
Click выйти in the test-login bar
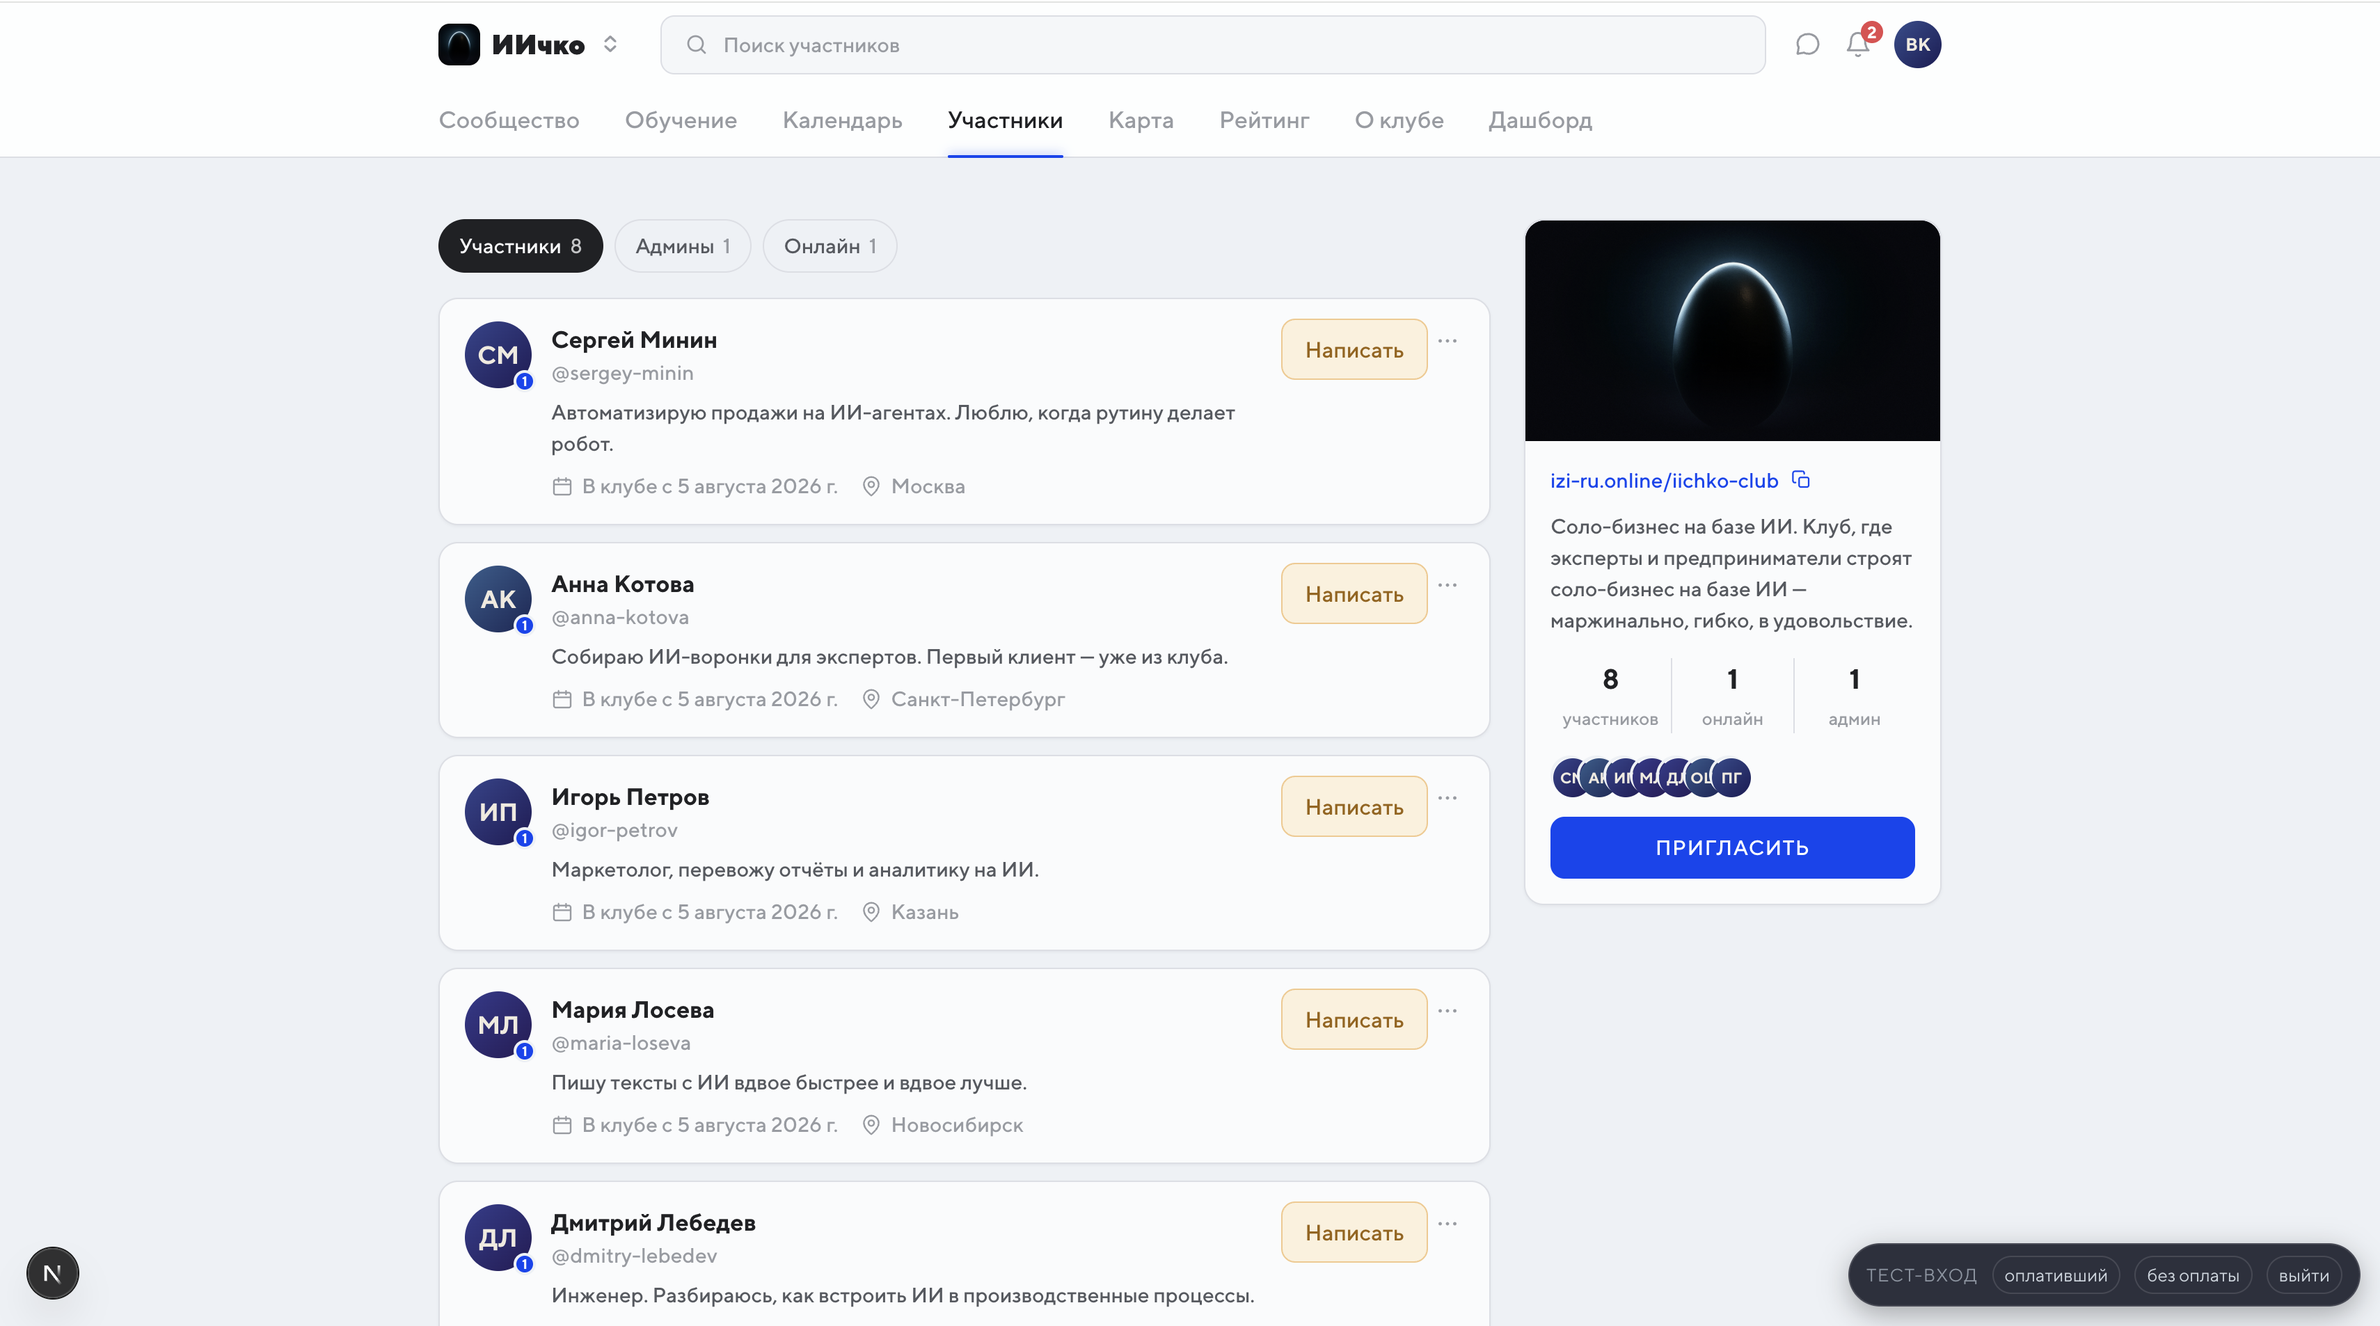pos(2304,1275)
